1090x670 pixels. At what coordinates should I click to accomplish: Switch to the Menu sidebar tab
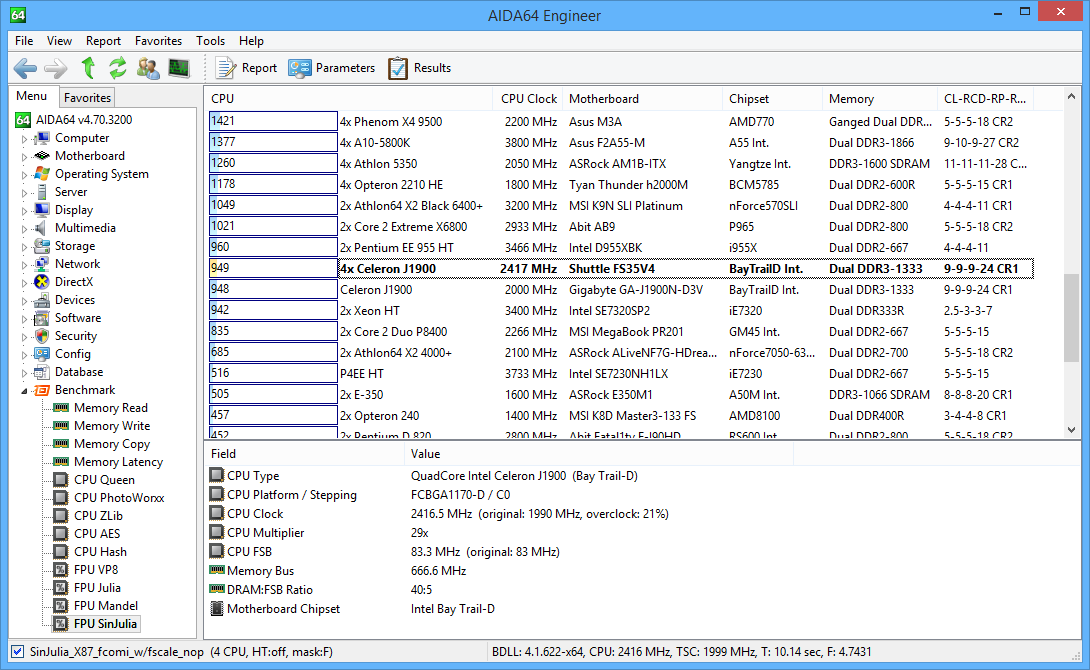32,97
